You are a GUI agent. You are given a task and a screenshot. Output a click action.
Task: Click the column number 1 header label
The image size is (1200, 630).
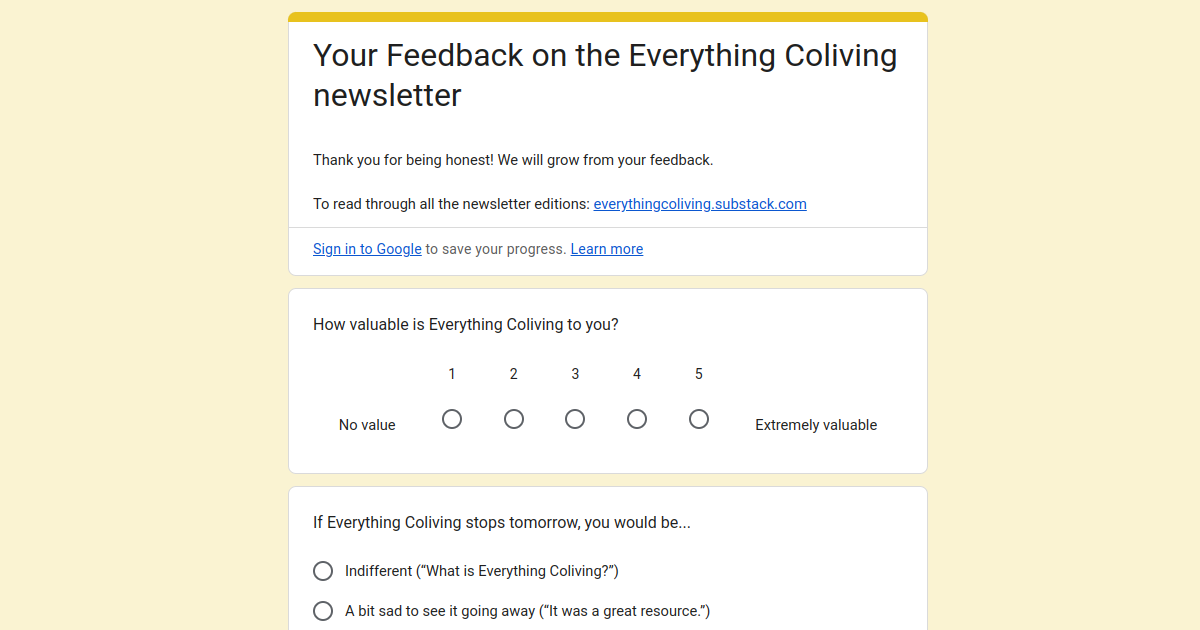click(x=452, y=374)
